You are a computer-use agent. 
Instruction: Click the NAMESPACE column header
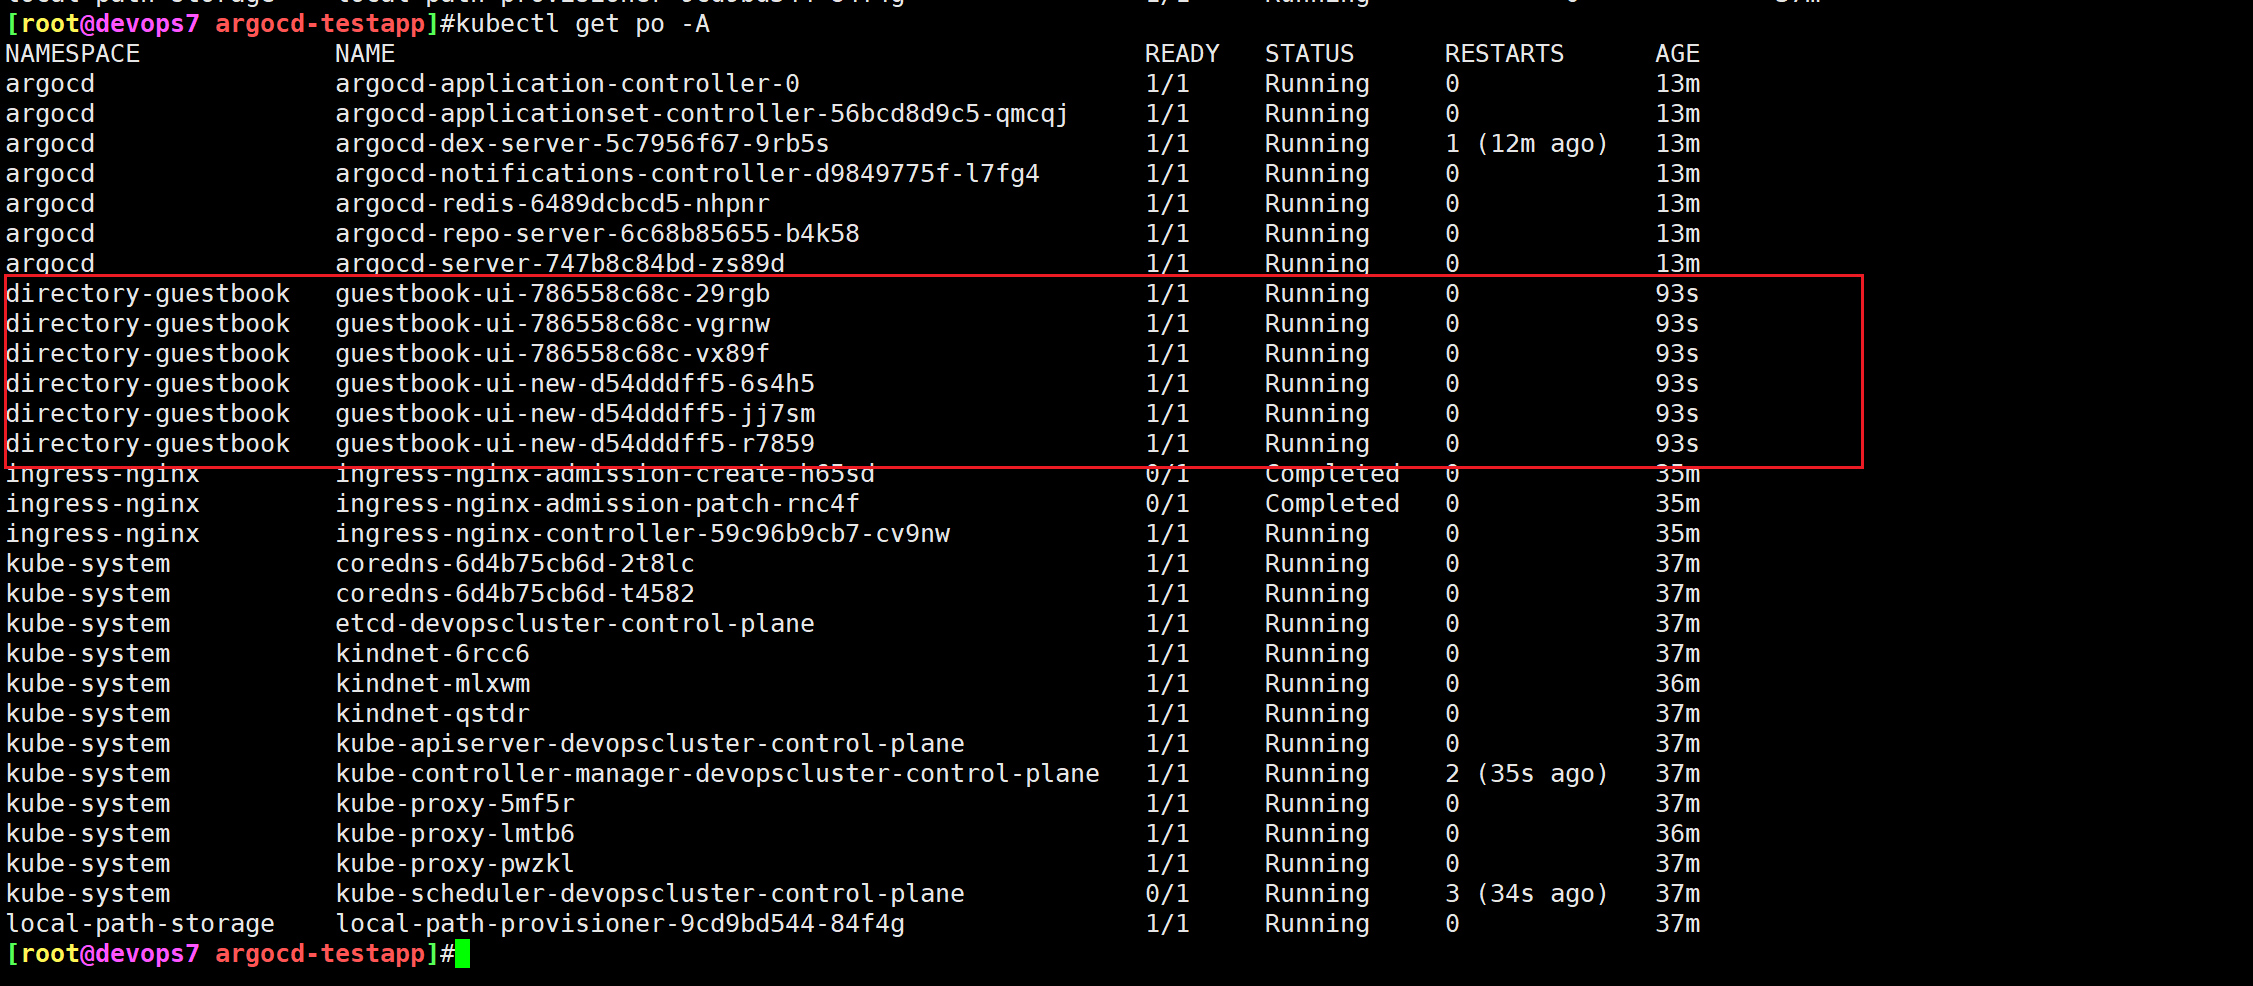[73, 54]
